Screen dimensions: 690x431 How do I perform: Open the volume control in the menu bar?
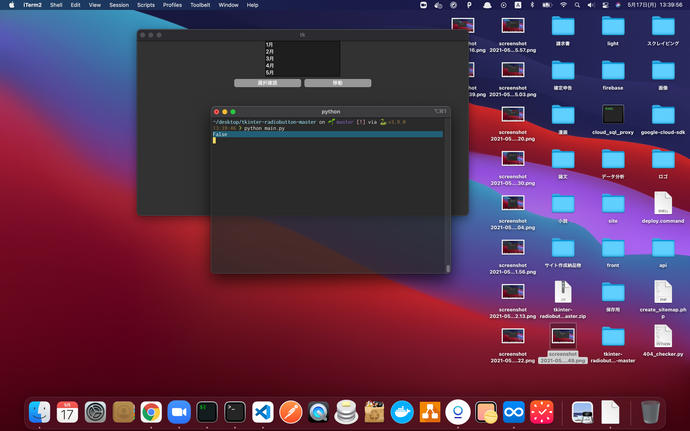591,5
